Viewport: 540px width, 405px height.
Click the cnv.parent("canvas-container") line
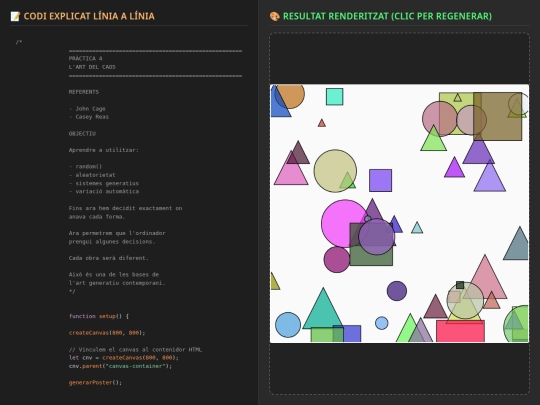[120, 366]
